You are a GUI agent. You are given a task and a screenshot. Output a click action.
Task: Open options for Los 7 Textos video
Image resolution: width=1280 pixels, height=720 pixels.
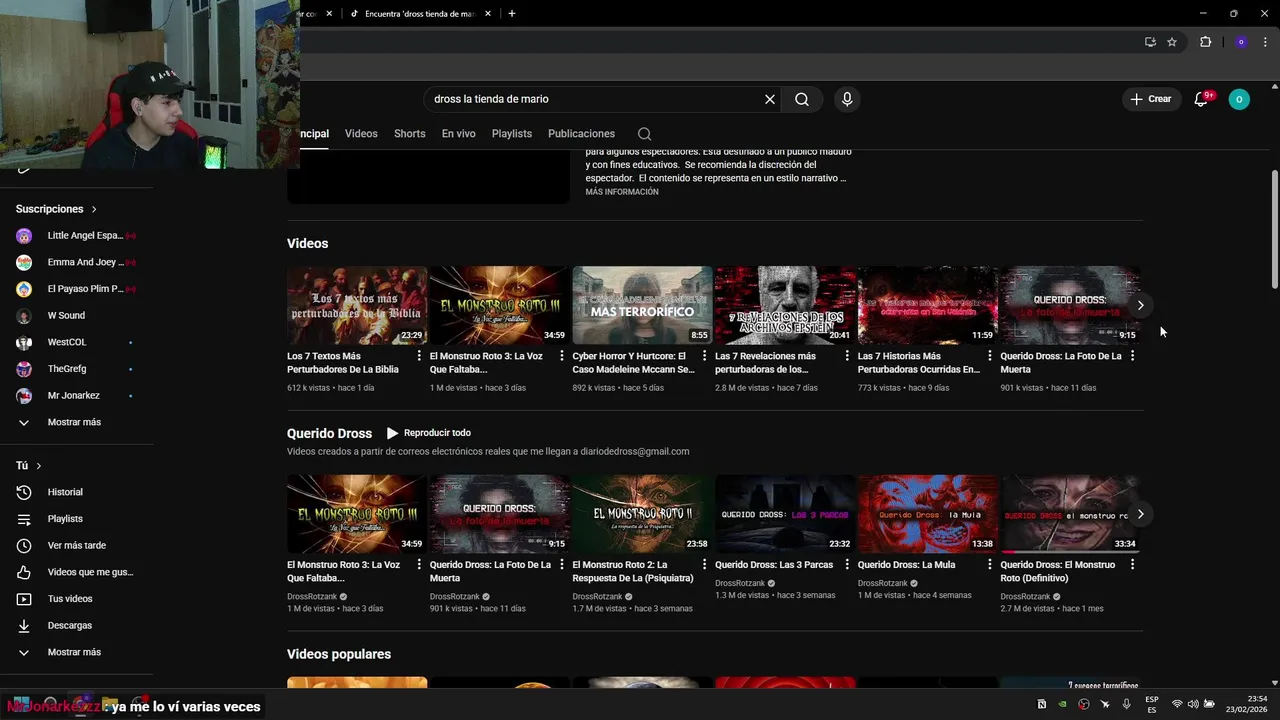coord(419,356)
